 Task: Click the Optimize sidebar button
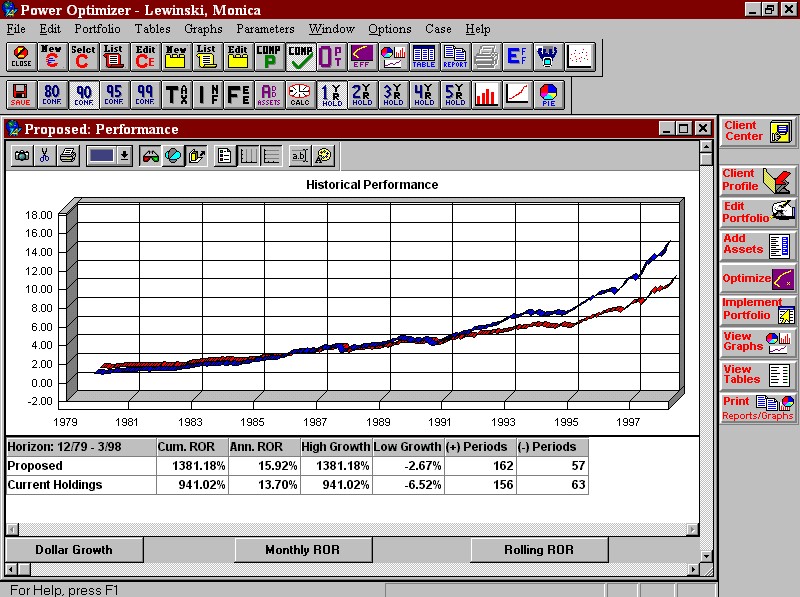pos(758,278)
